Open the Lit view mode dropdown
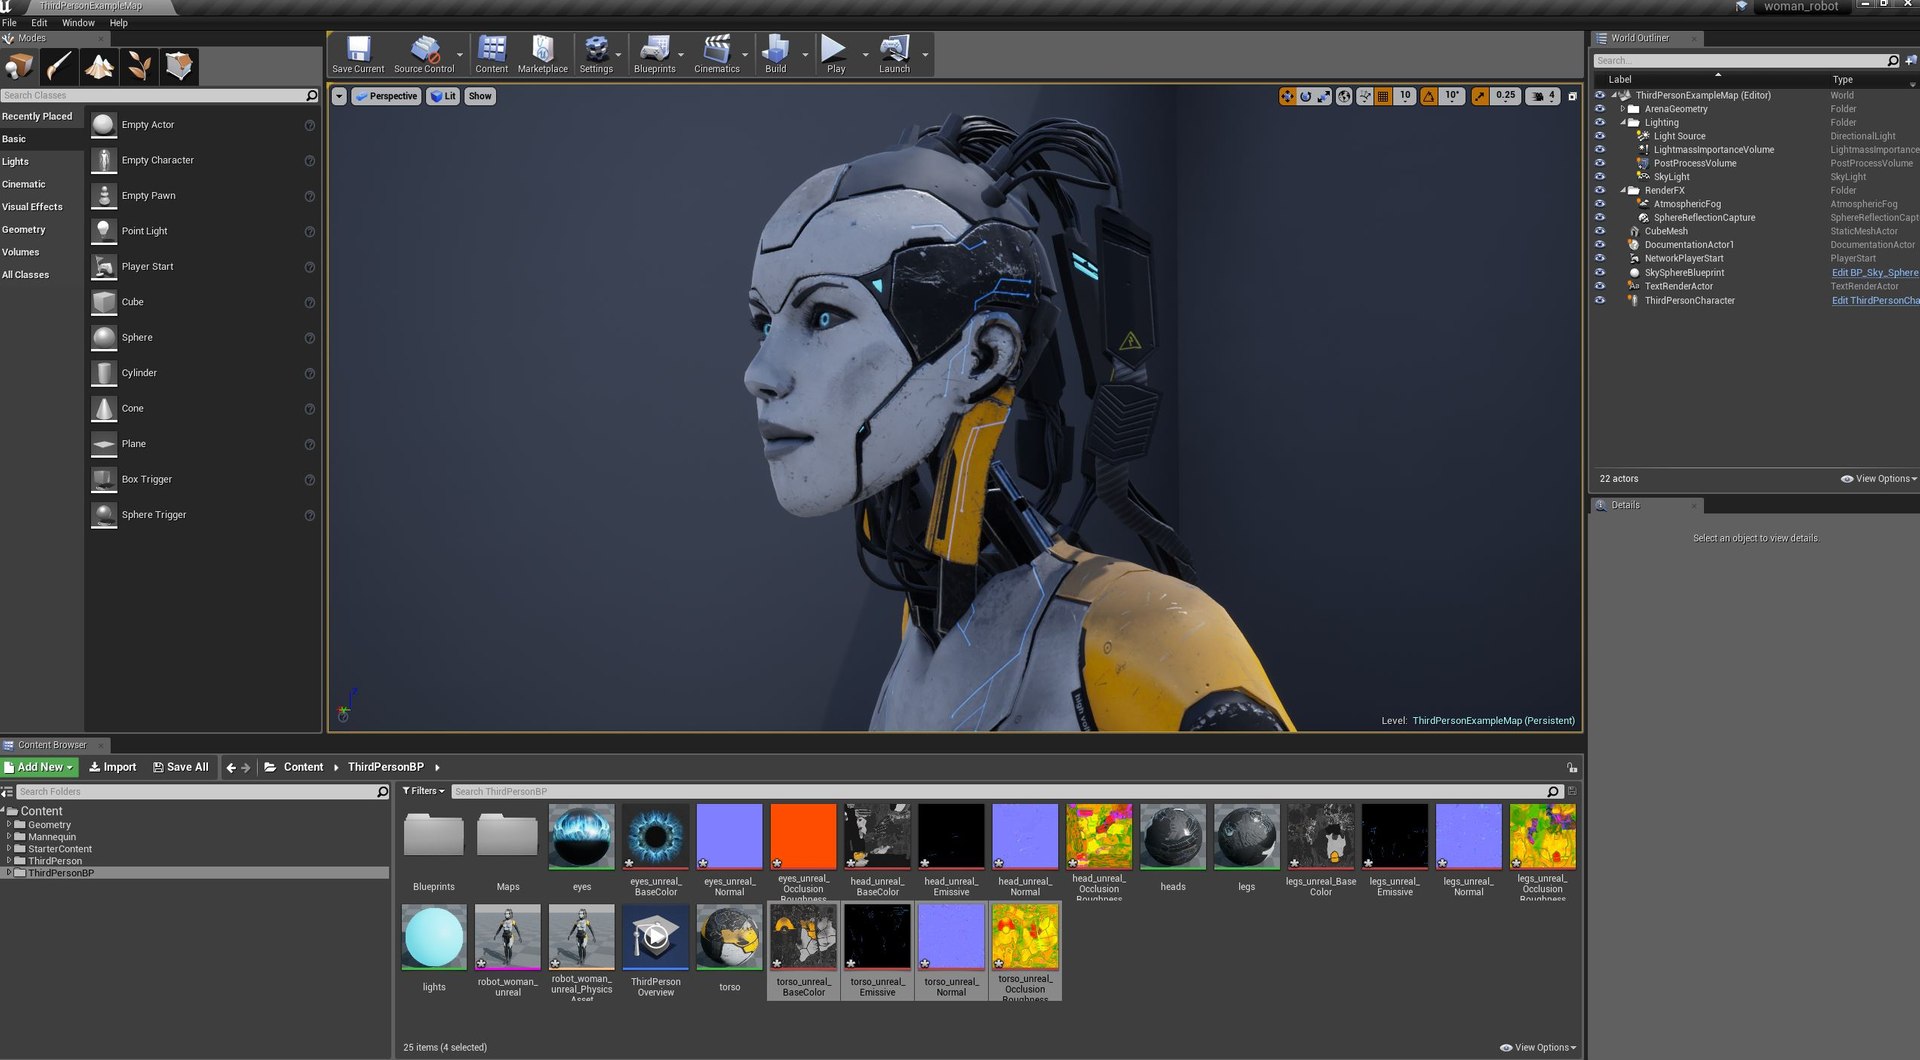 tap(442, 96)
